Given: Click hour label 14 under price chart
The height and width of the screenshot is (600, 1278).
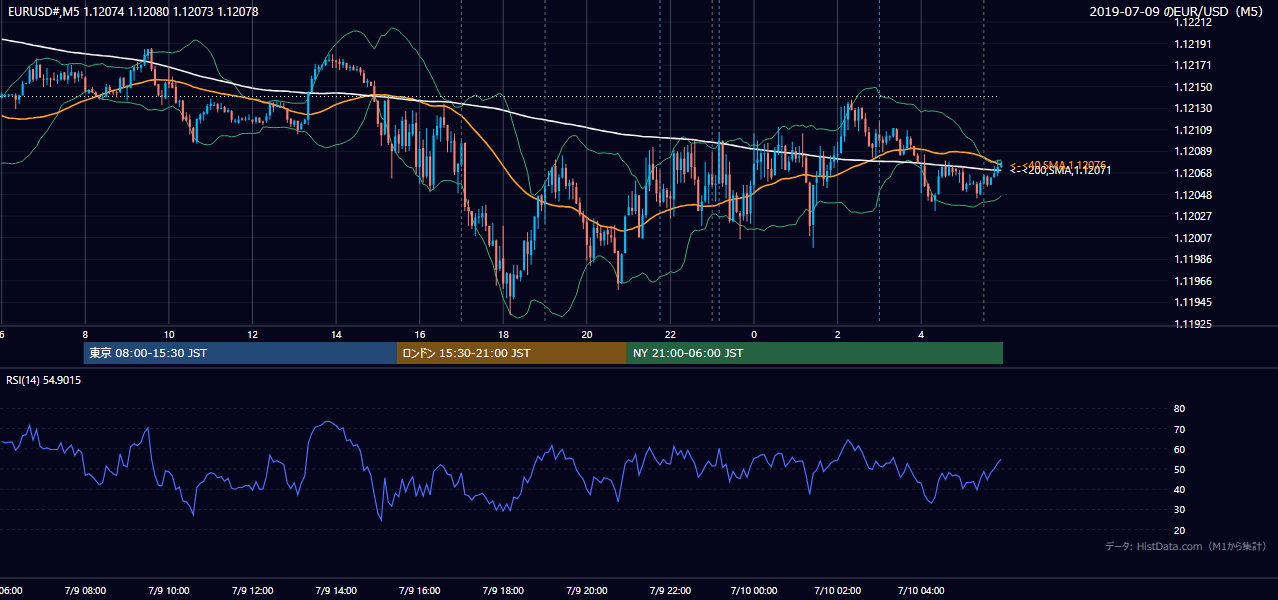Looking at the screenshot, I should (x=336, y=334).
